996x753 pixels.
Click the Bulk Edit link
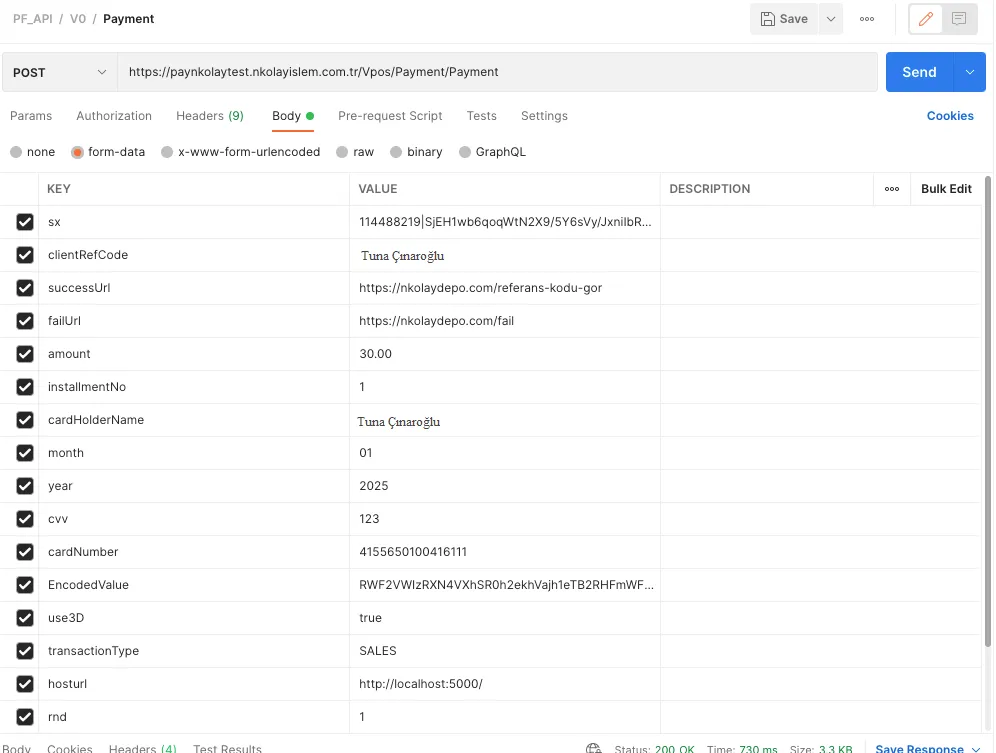(946, 189)
